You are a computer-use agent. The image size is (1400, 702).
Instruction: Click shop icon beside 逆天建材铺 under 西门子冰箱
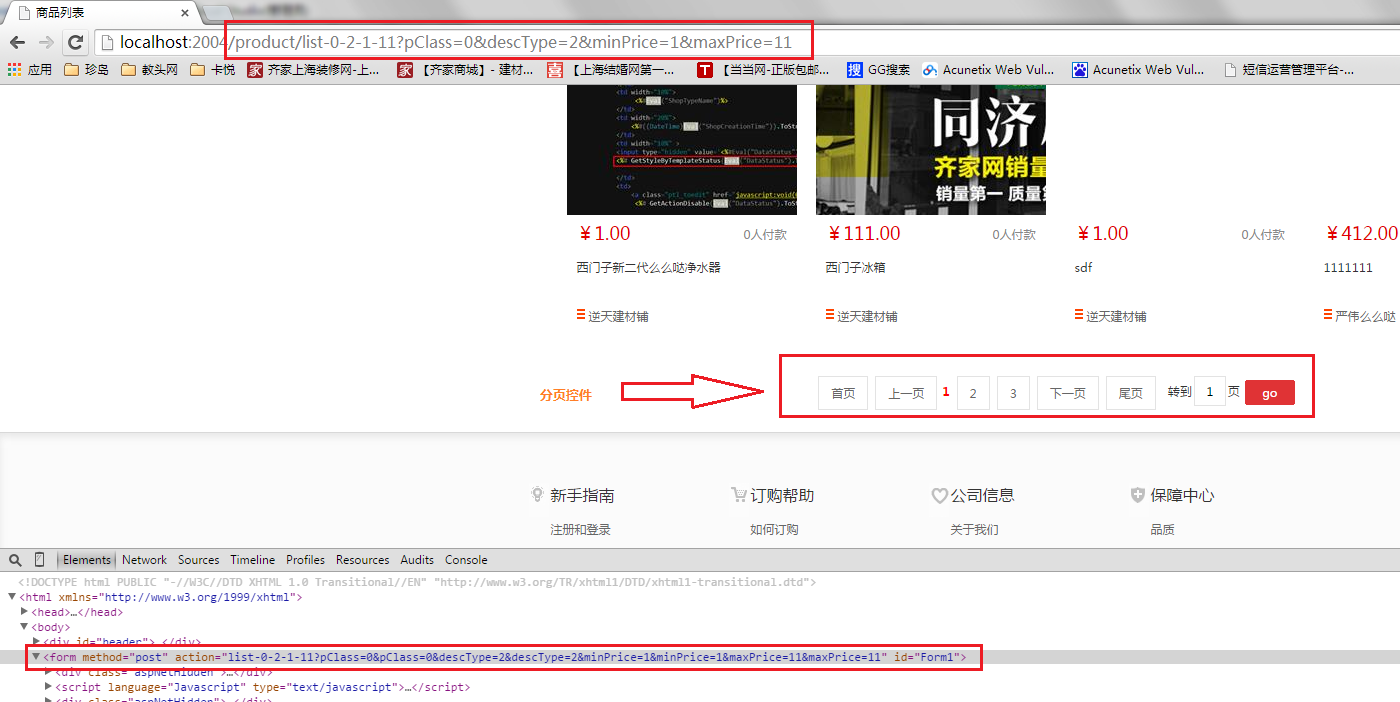830,315
